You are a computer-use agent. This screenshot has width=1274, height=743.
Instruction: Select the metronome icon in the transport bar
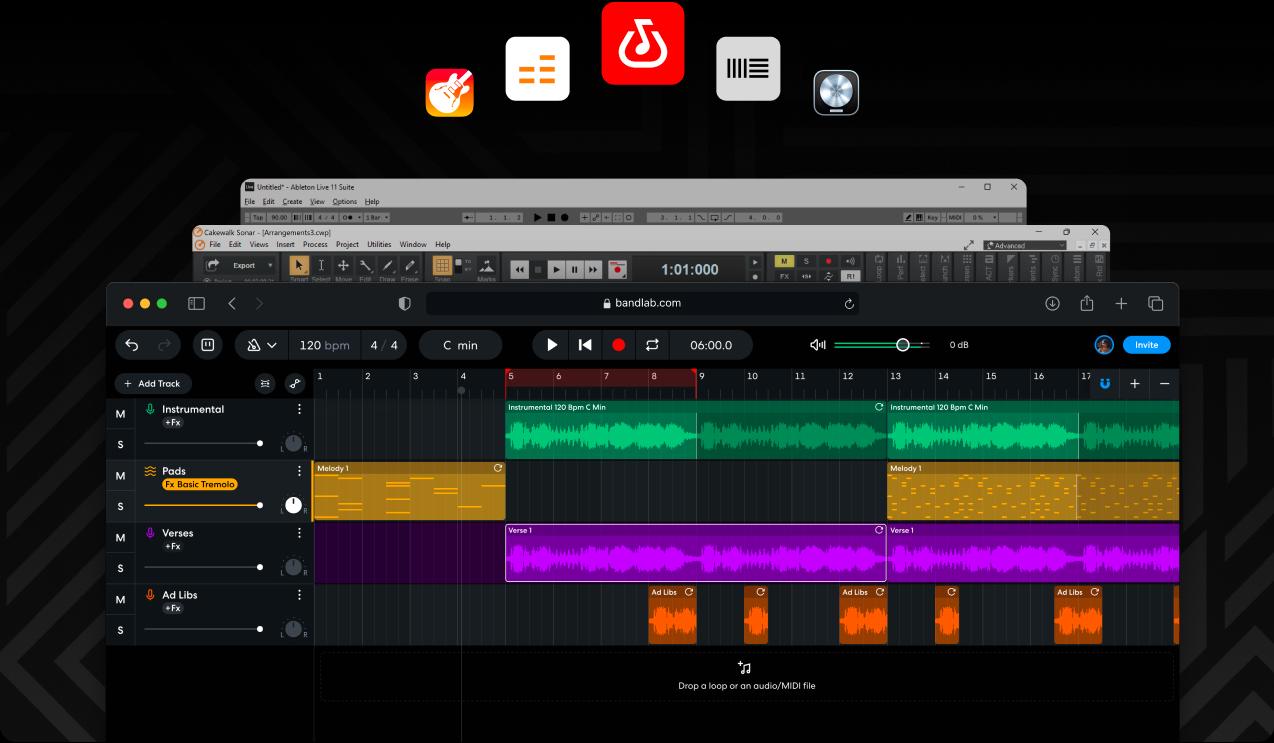pos(255,344)
